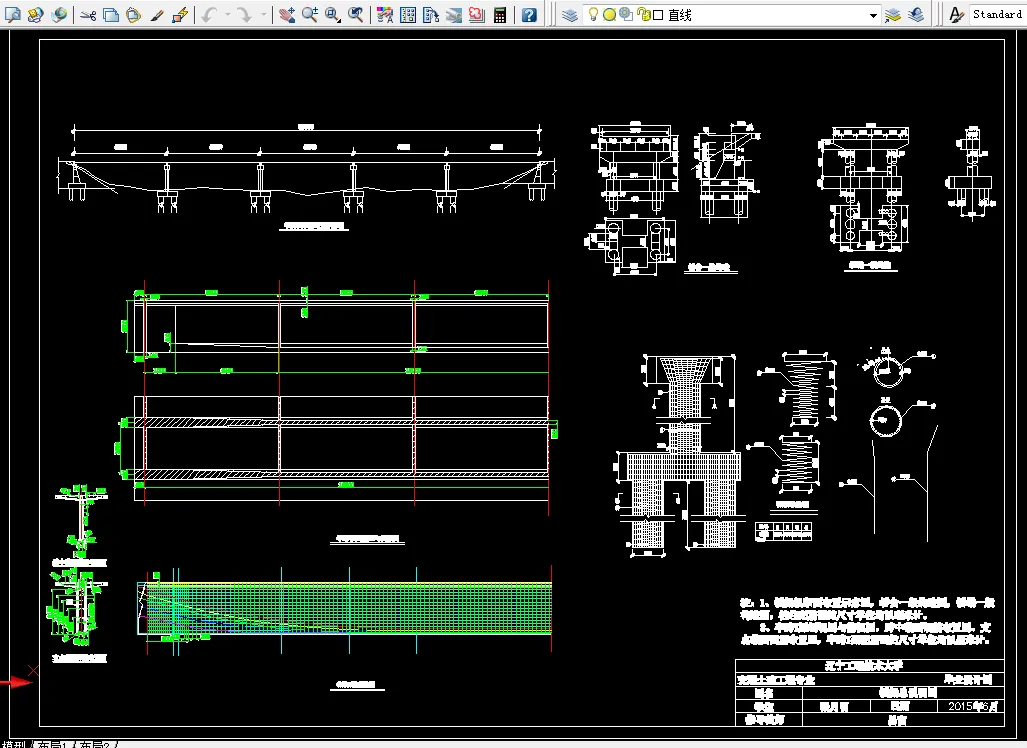Open the Text Style manager icon
This screenshot has width=1027, height=748.
(x=956, y=14)
